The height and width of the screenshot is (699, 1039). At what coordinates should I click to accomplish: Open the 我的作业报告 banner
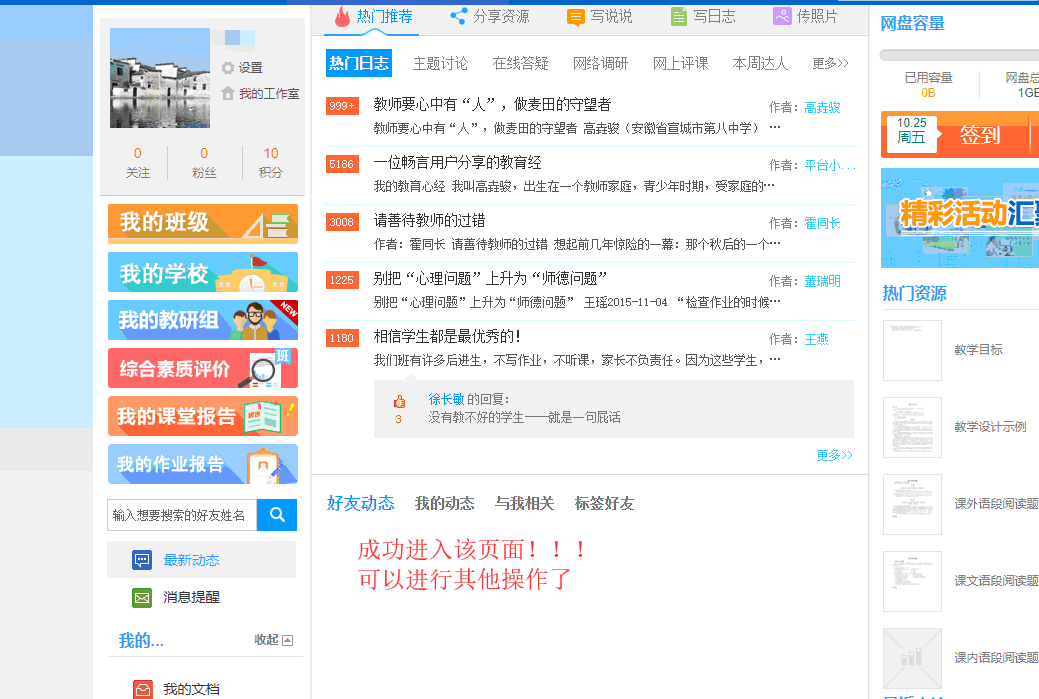(203, 464)
